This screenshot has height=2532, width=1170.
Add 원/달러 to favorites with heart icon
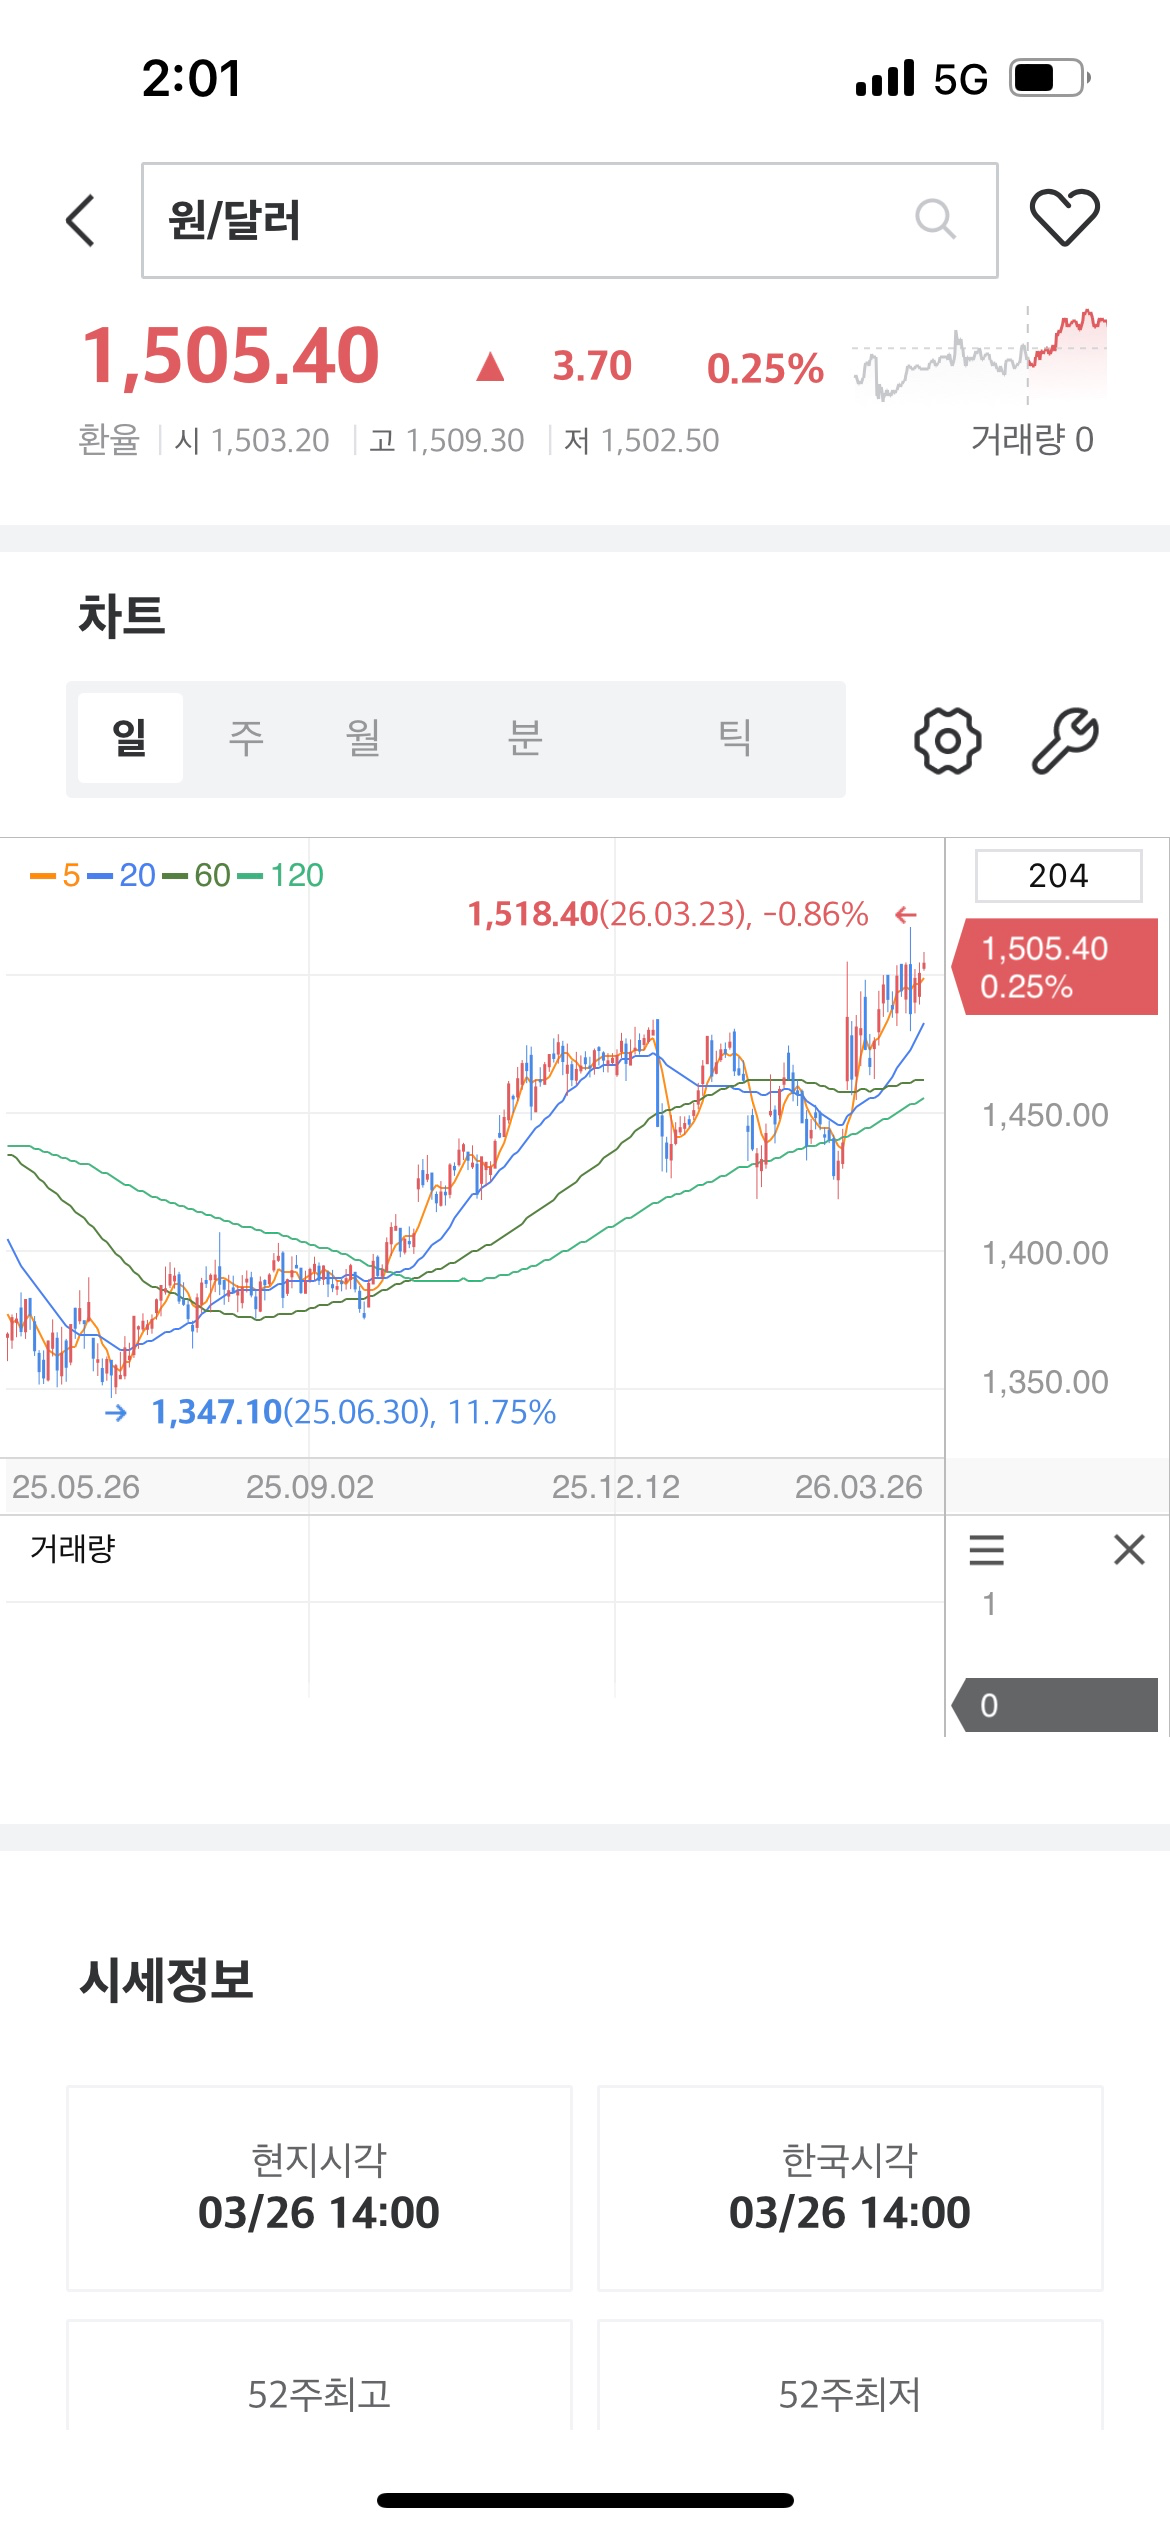[1064, 217]
